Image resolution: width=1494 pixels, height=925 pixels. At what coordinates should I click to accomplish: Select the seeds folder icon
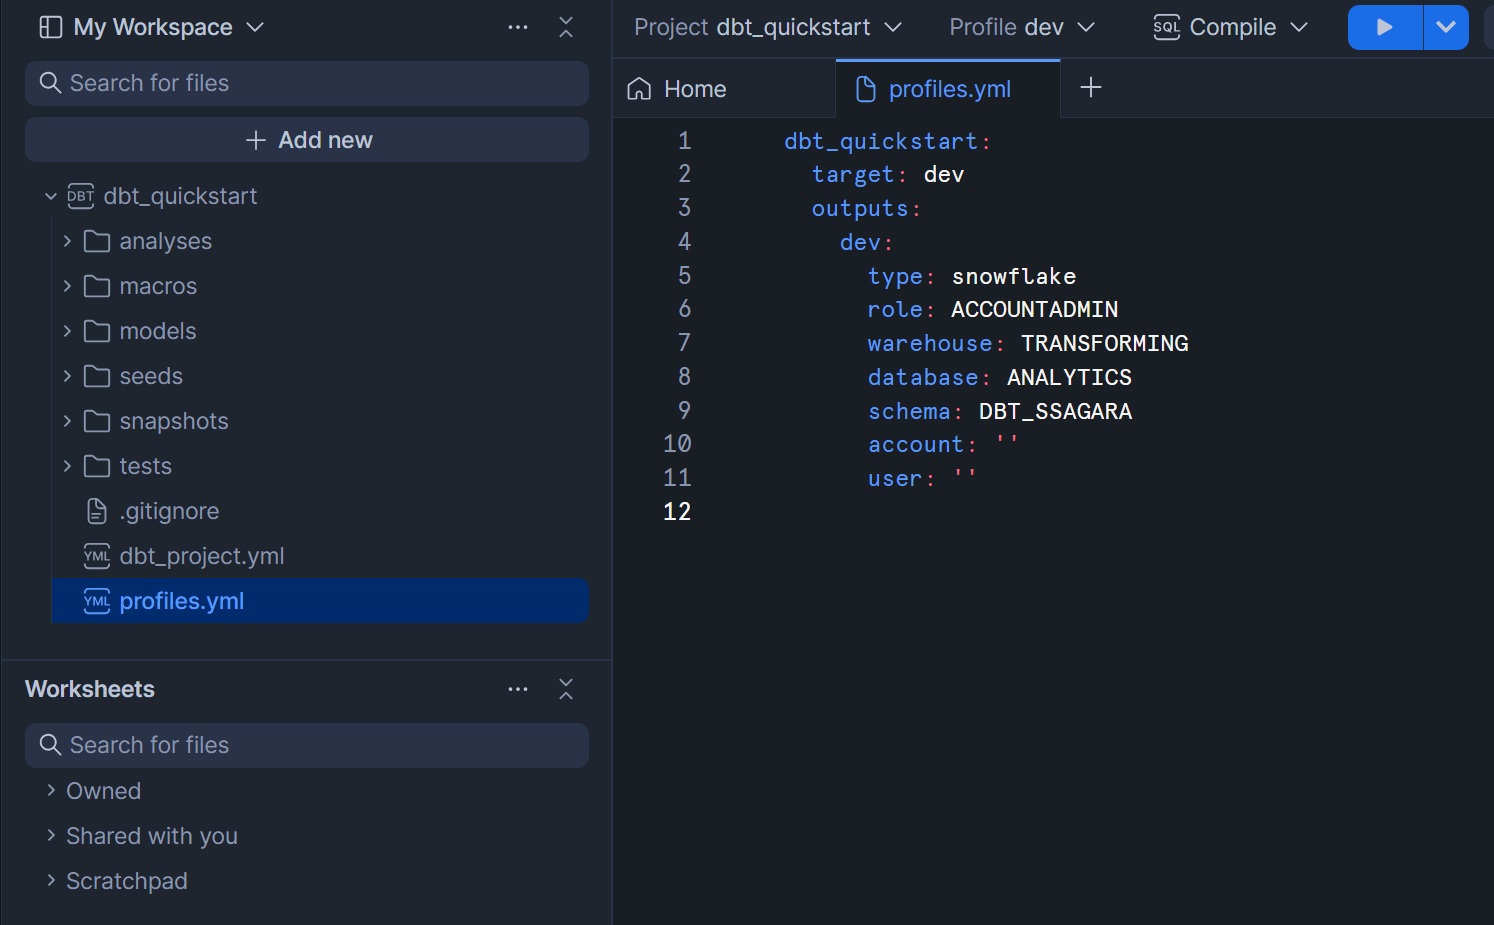click(x=97, y=376)
